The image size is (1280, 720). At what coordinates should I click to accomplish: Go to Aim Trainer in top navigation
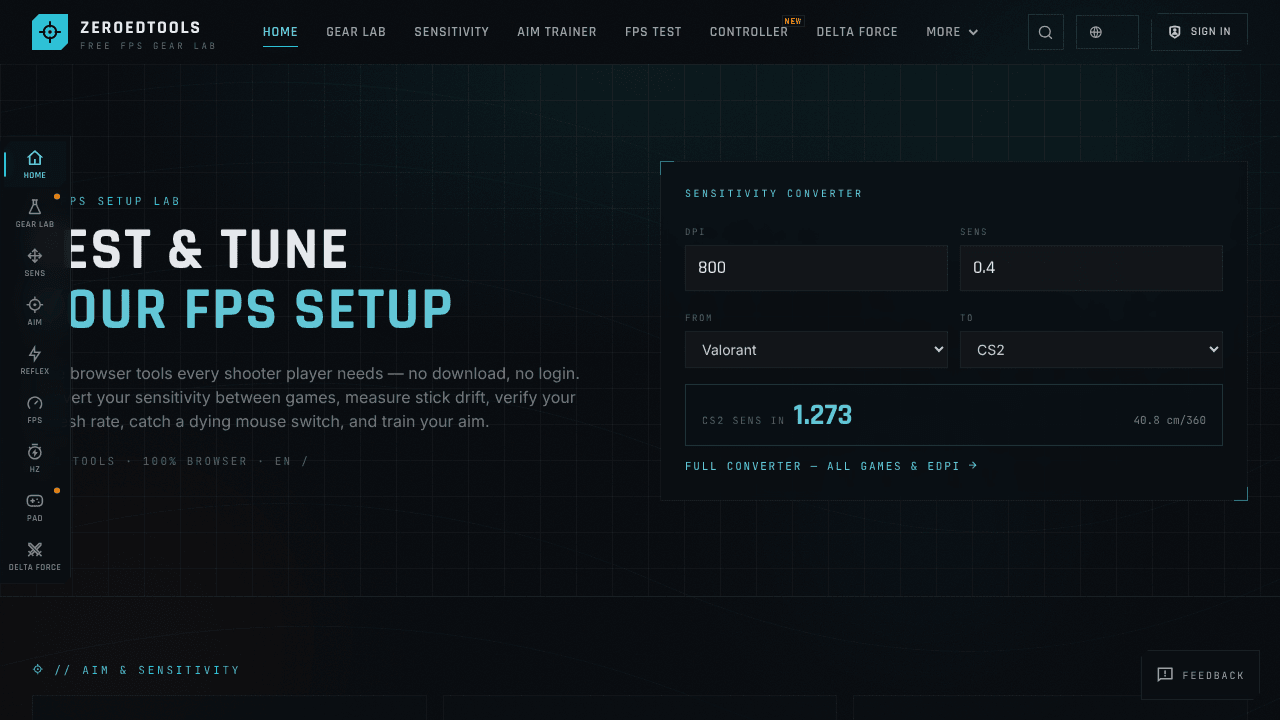click(557, 32)
